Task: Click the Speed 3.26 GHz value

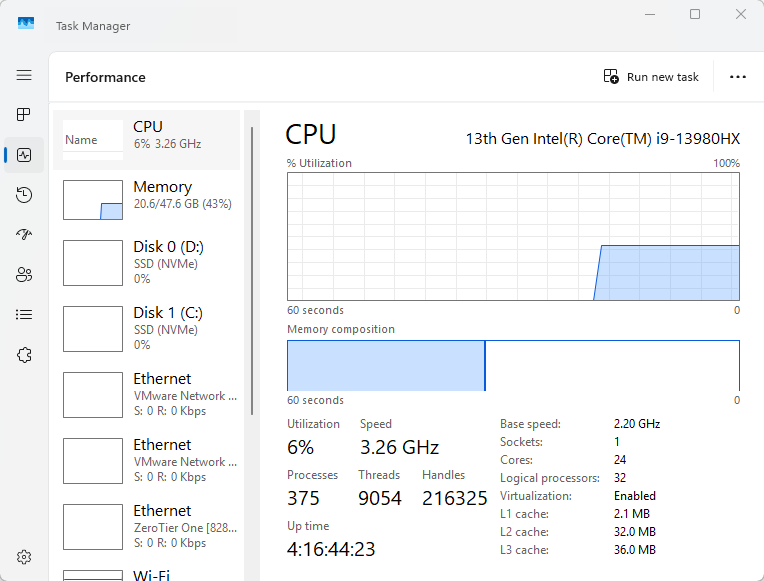Action: 400,447
